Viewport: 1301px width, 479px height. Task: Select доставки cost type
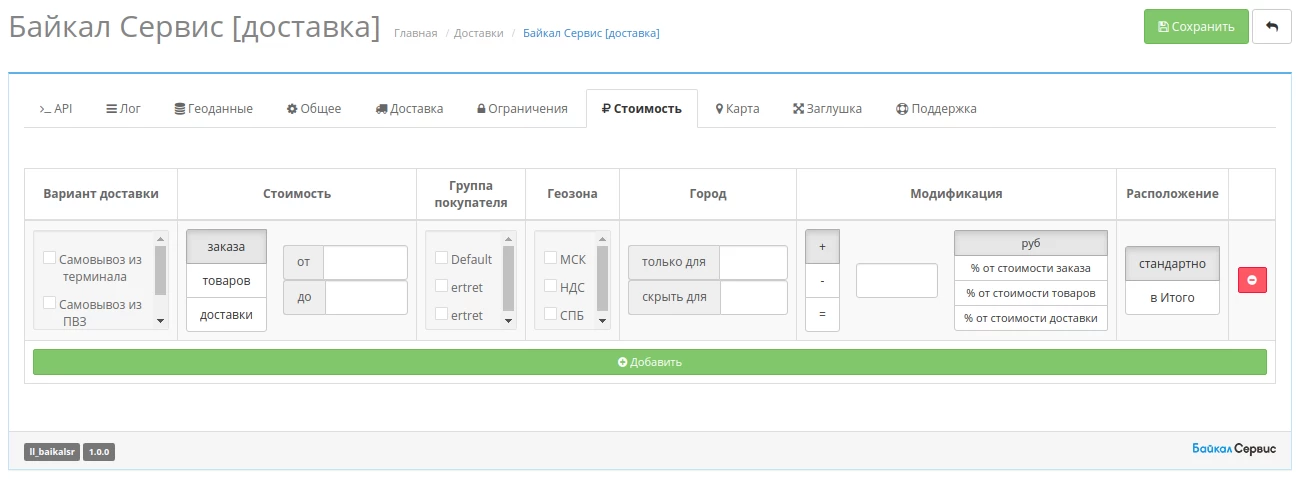tap(226, 315)
